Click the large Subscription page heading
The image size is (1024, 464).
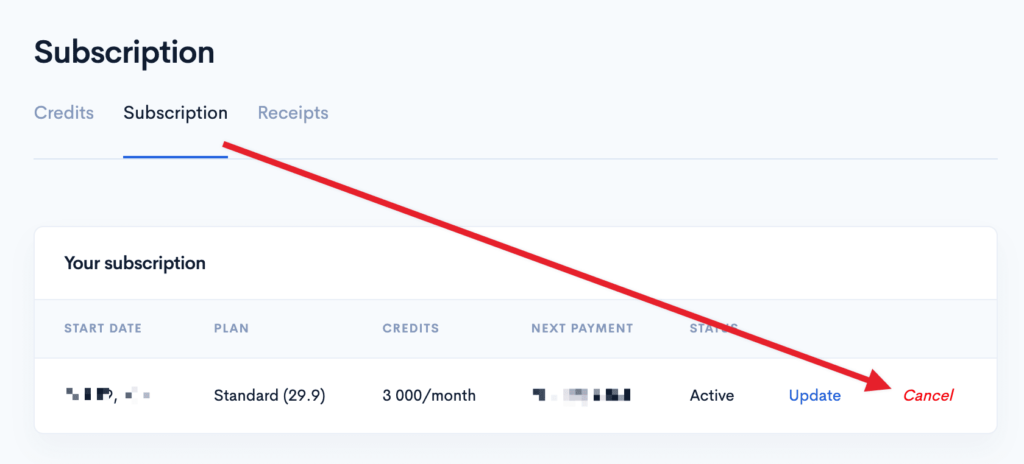tap(124, 52)
